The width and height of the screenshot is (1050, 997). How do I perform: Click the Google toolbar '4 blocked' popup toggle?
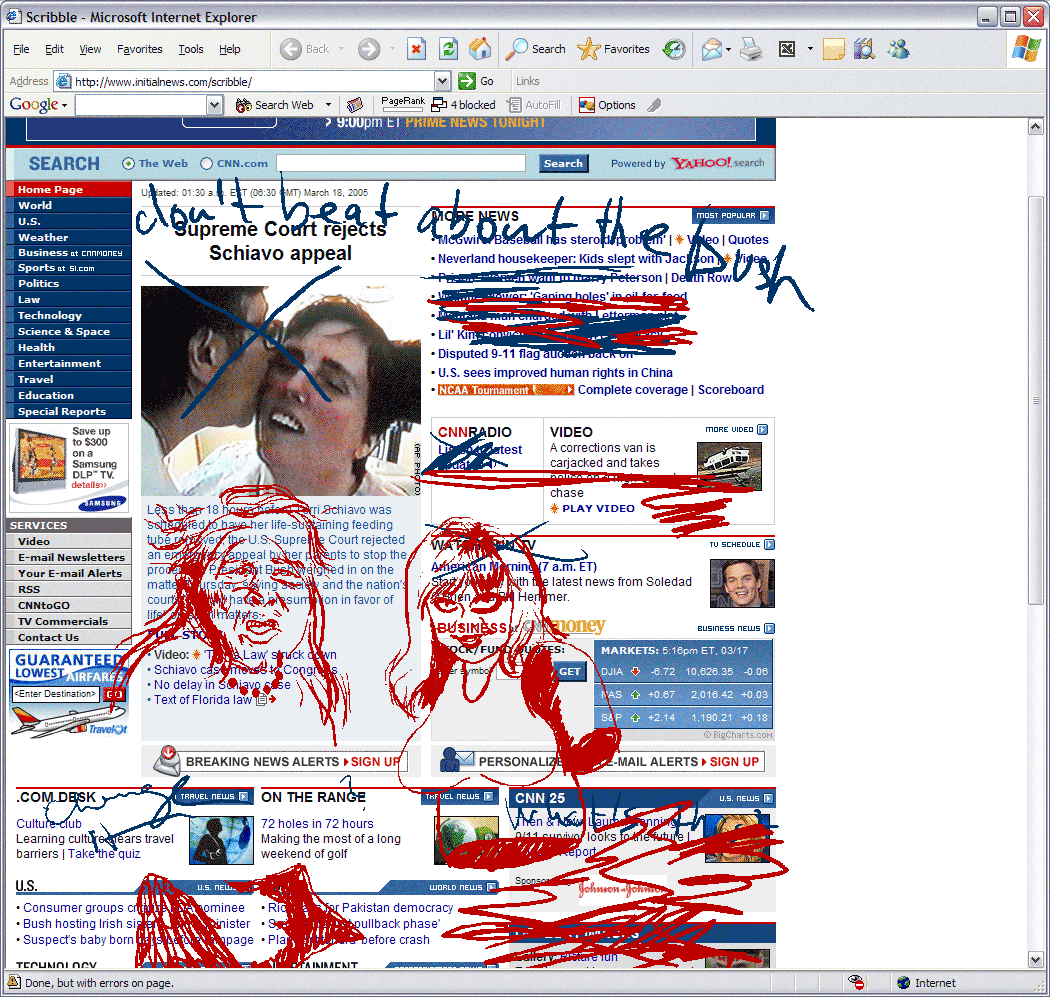coord(463,105)
